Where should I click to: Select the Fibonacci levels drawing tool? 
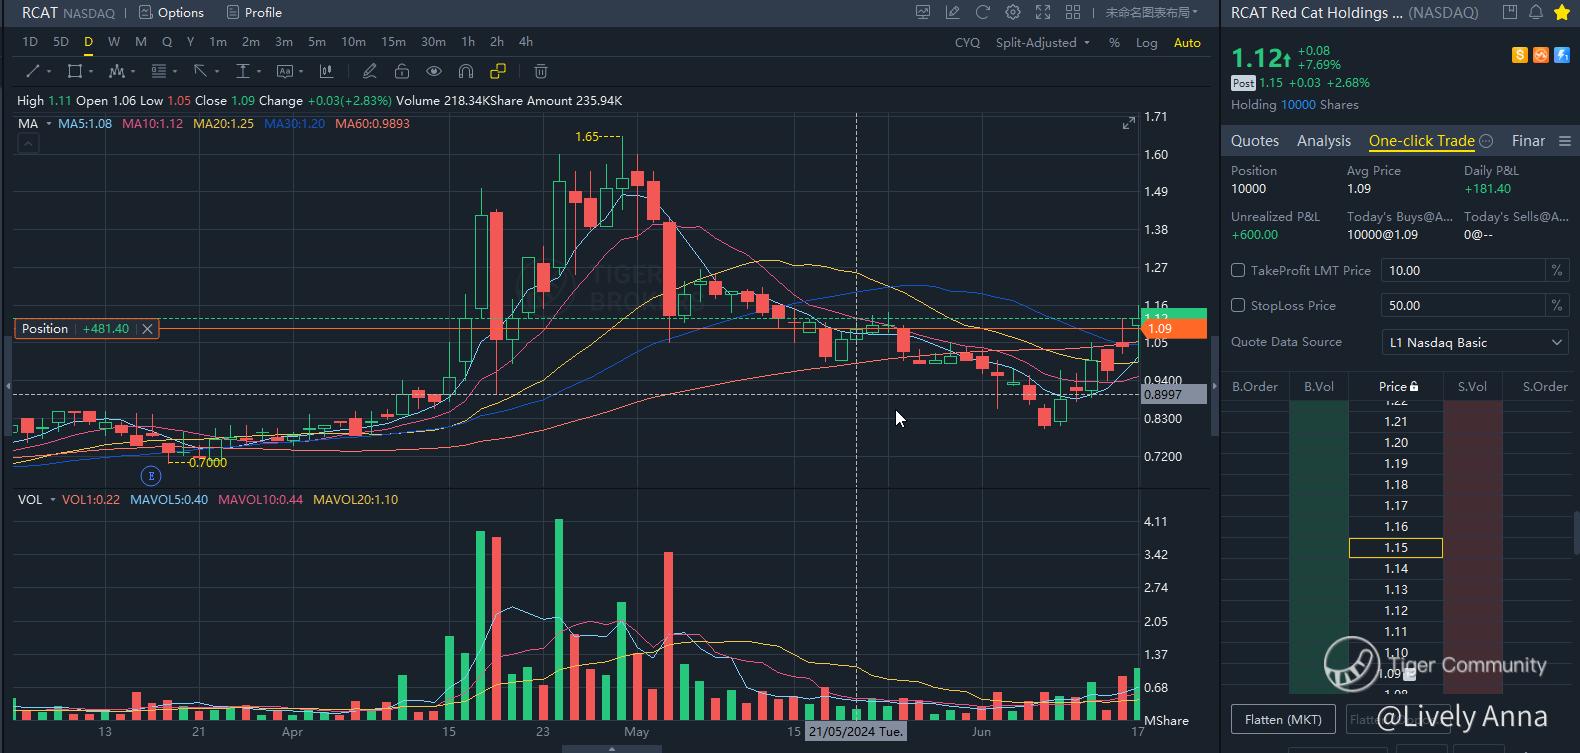pos(158,71)
